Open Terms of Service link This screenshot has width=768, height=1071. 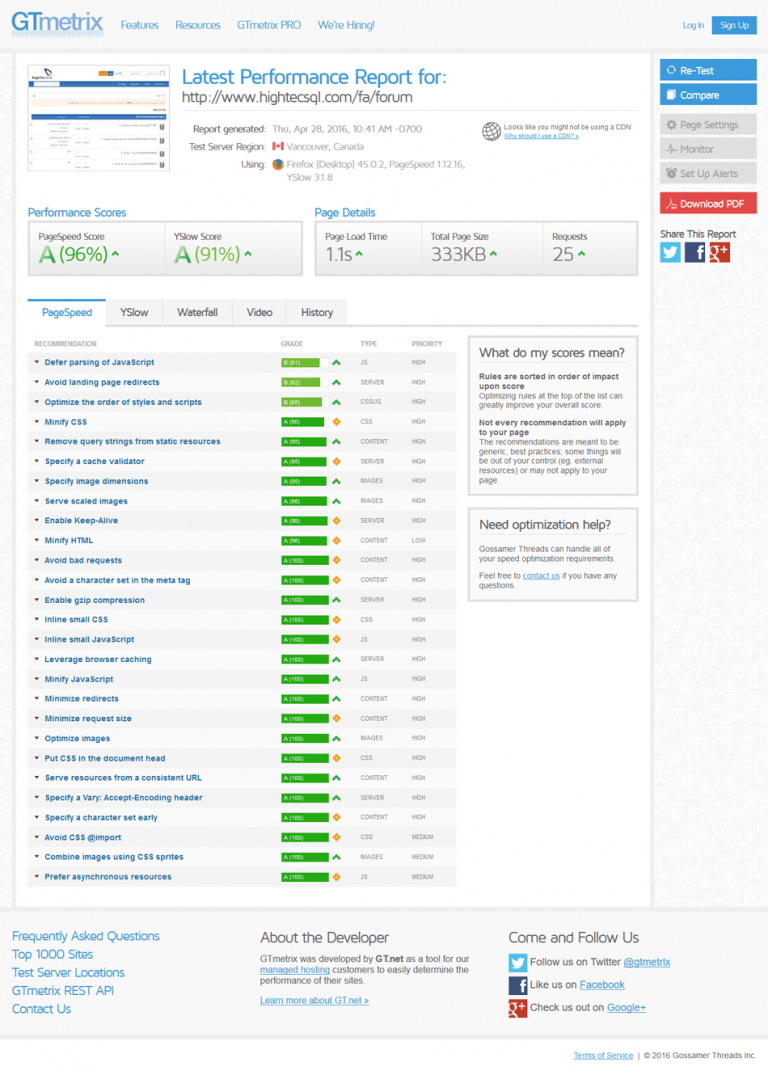pyautogui.click(x=603, y=1055)
